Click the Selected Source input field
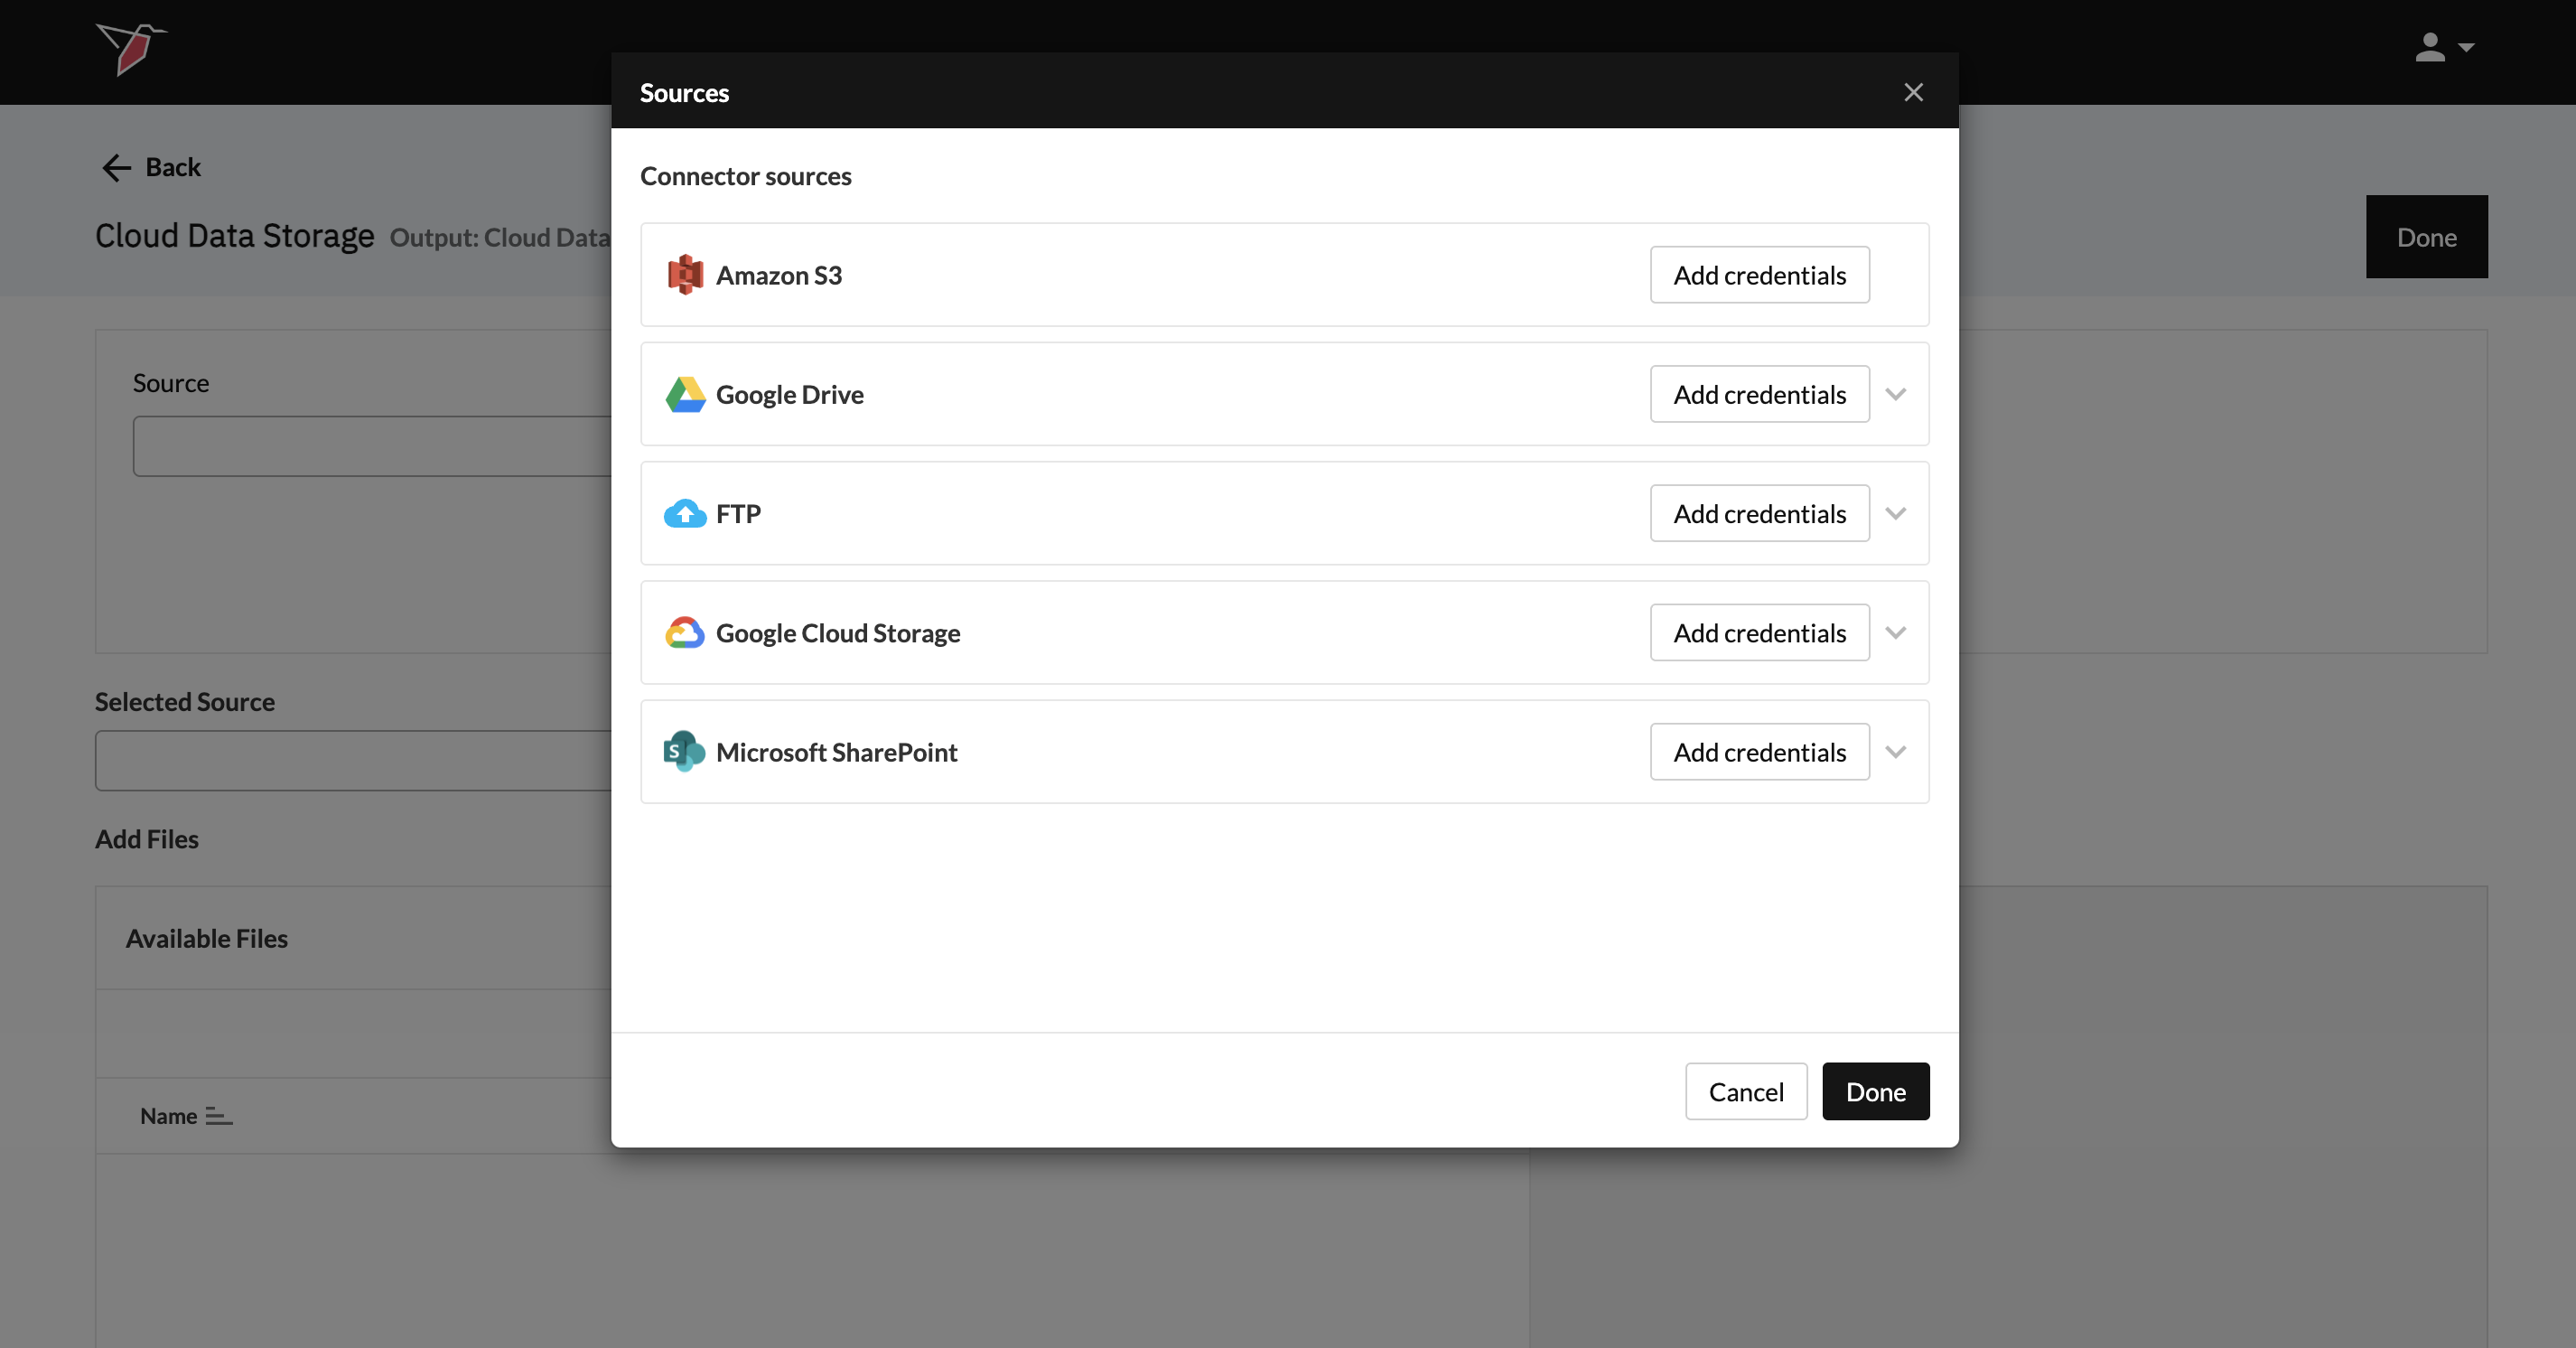Image resolution: width=2576 pixels, height=1348 pixels. 352,761
